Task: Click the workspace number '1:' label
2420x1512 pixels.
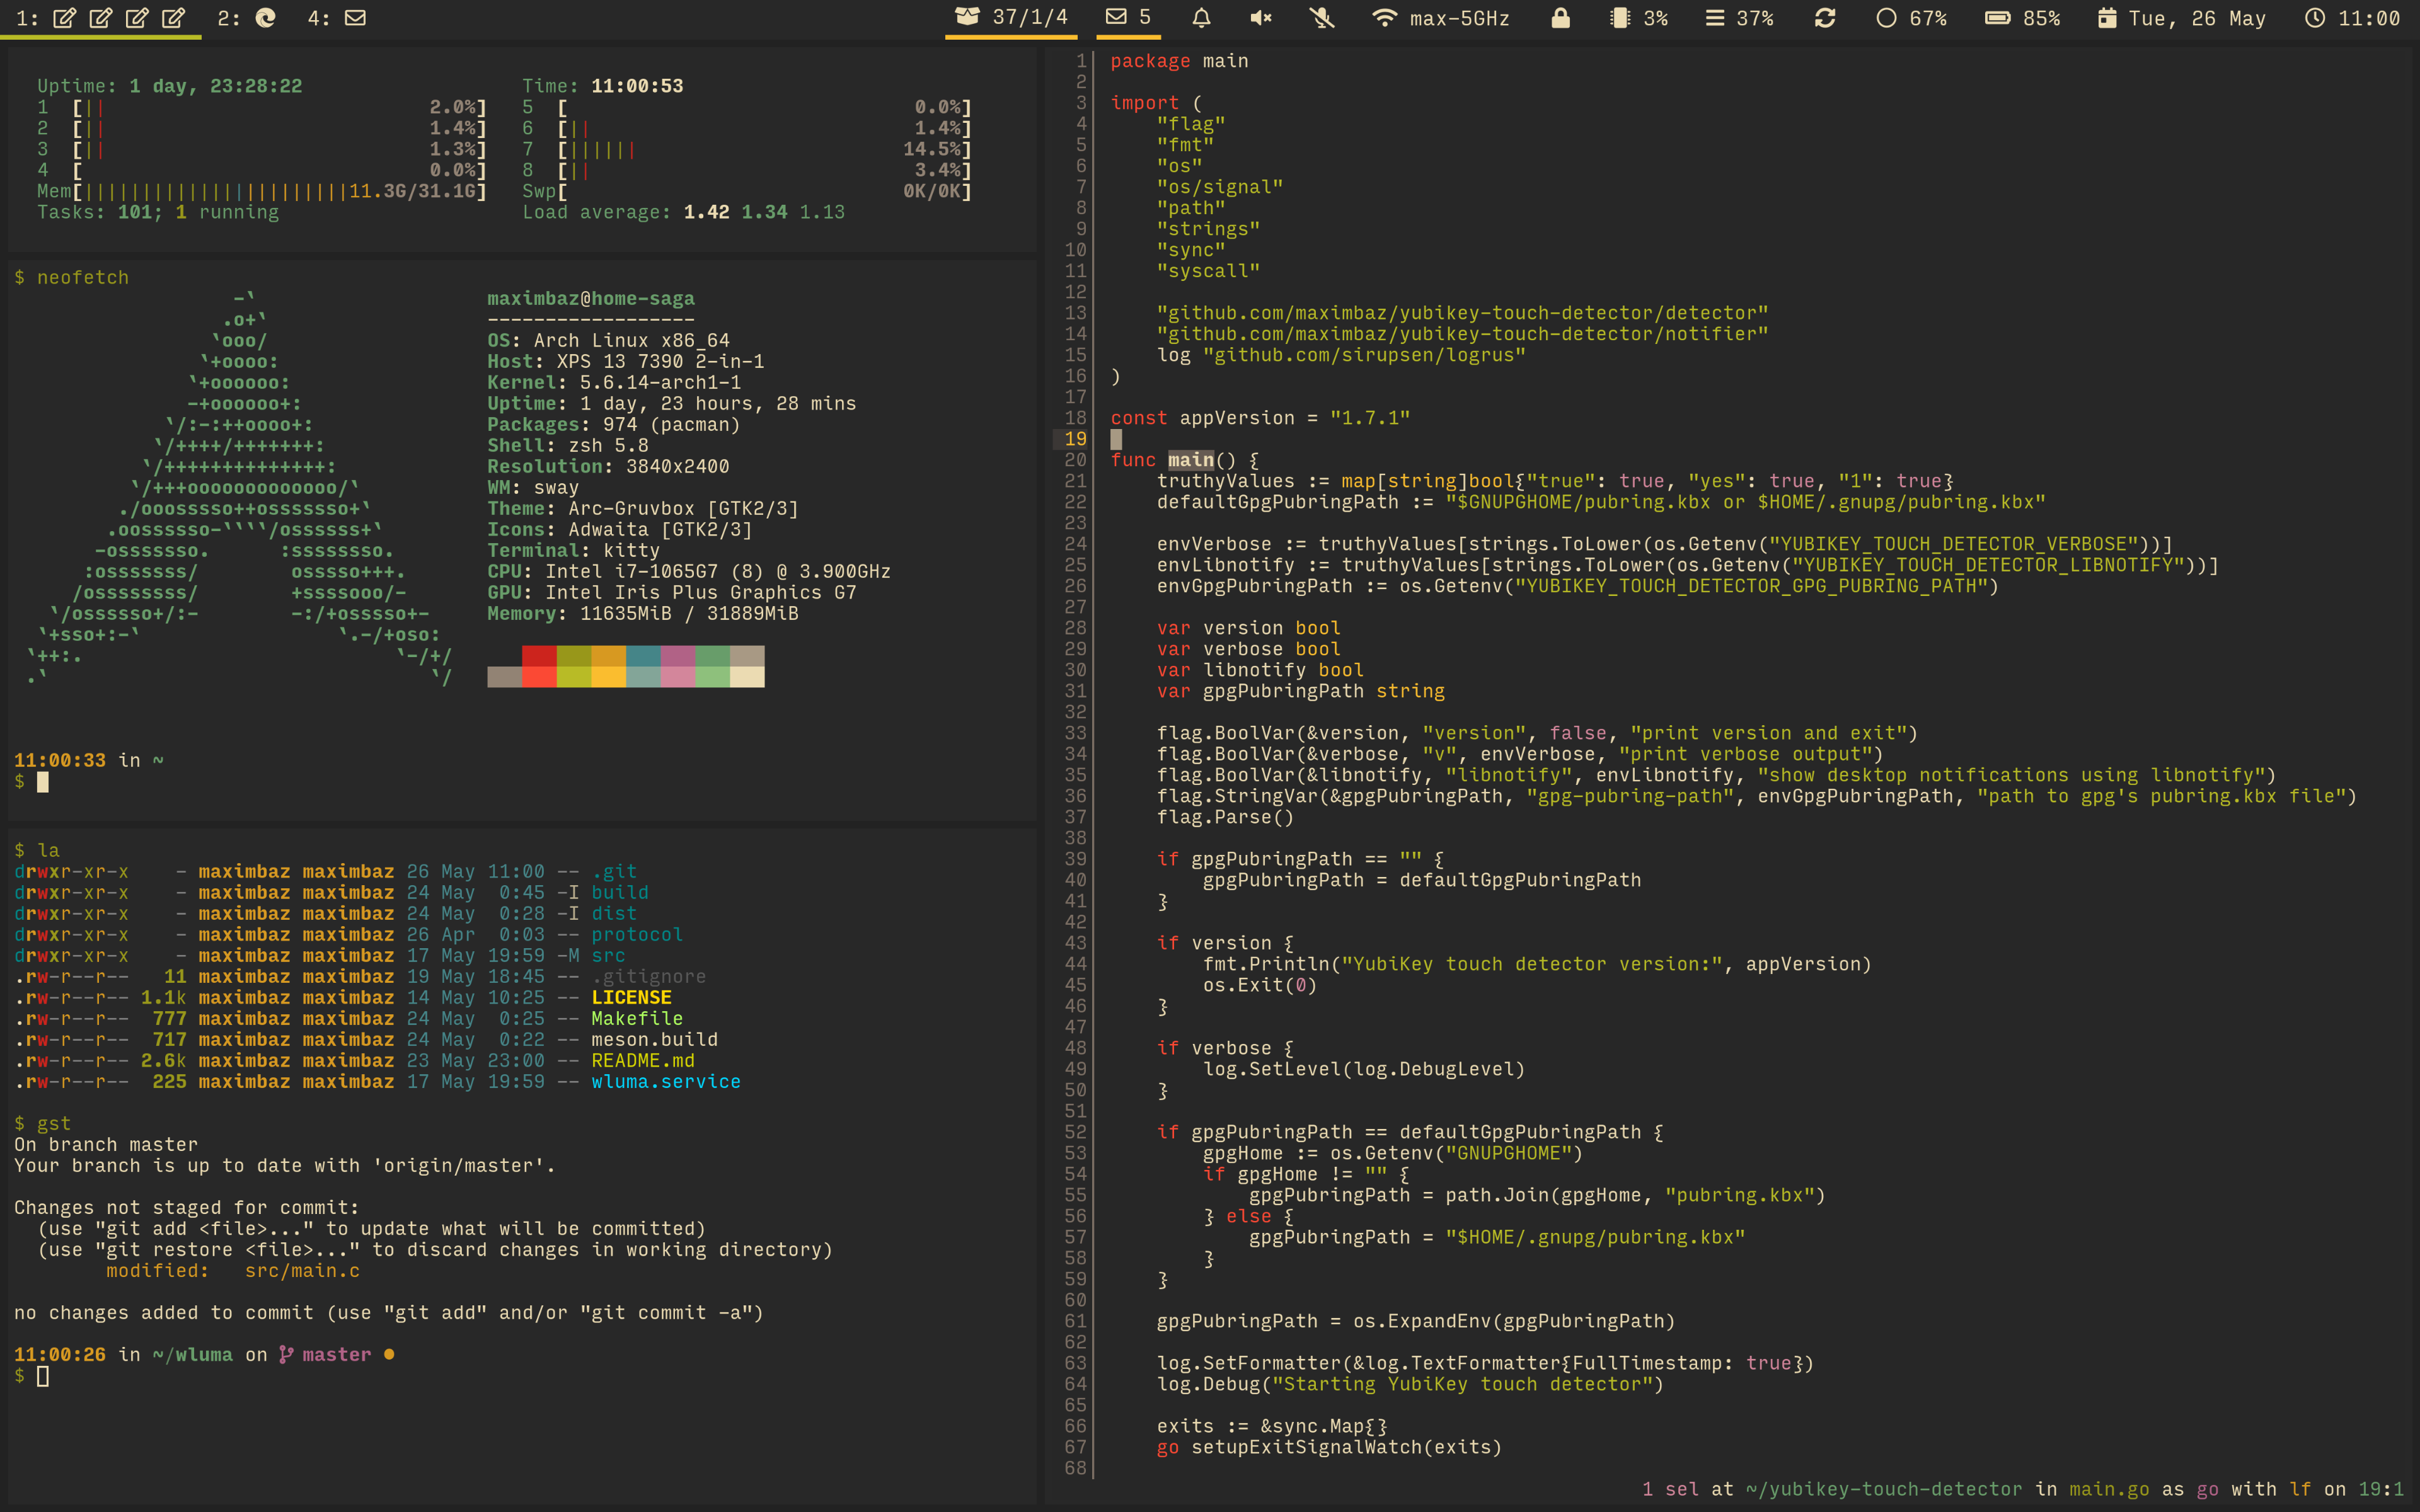Action: (27, 18)
